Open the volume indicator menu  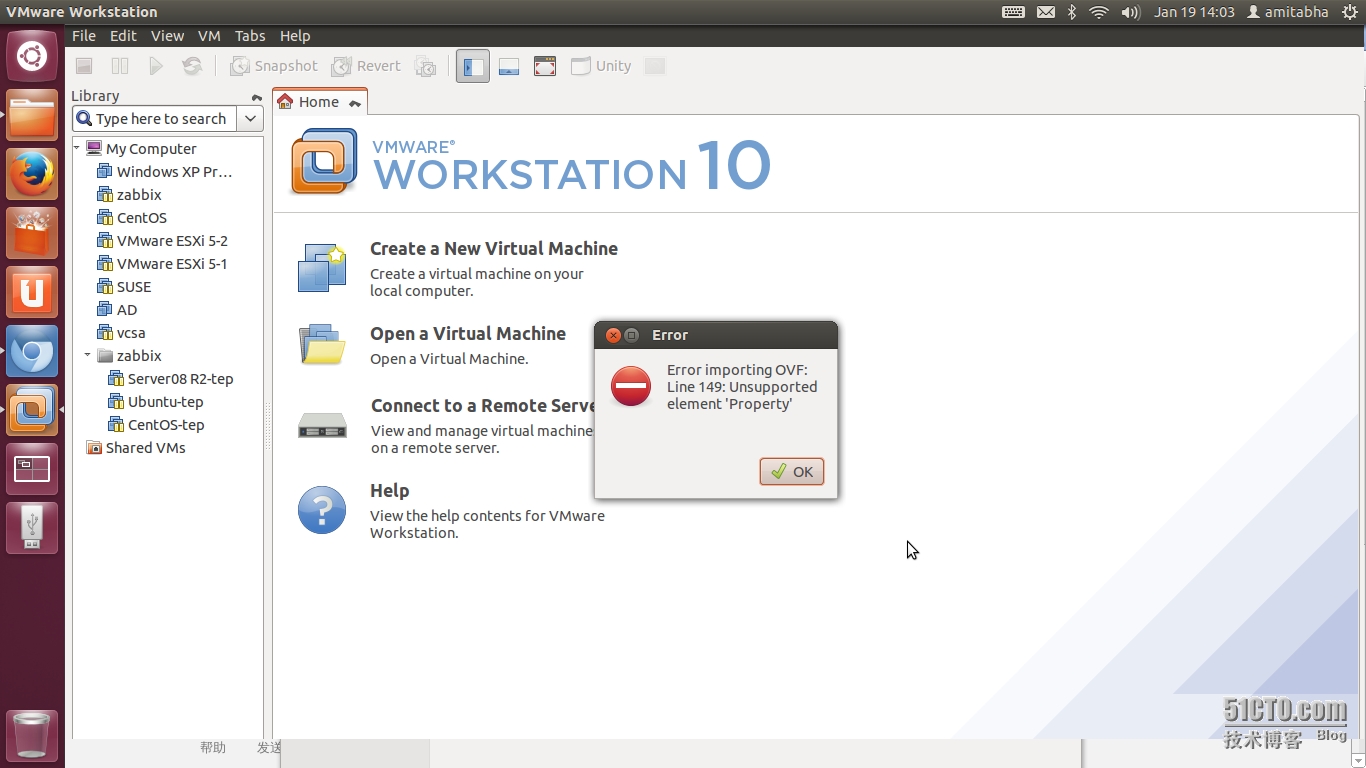coord(1131,12)
